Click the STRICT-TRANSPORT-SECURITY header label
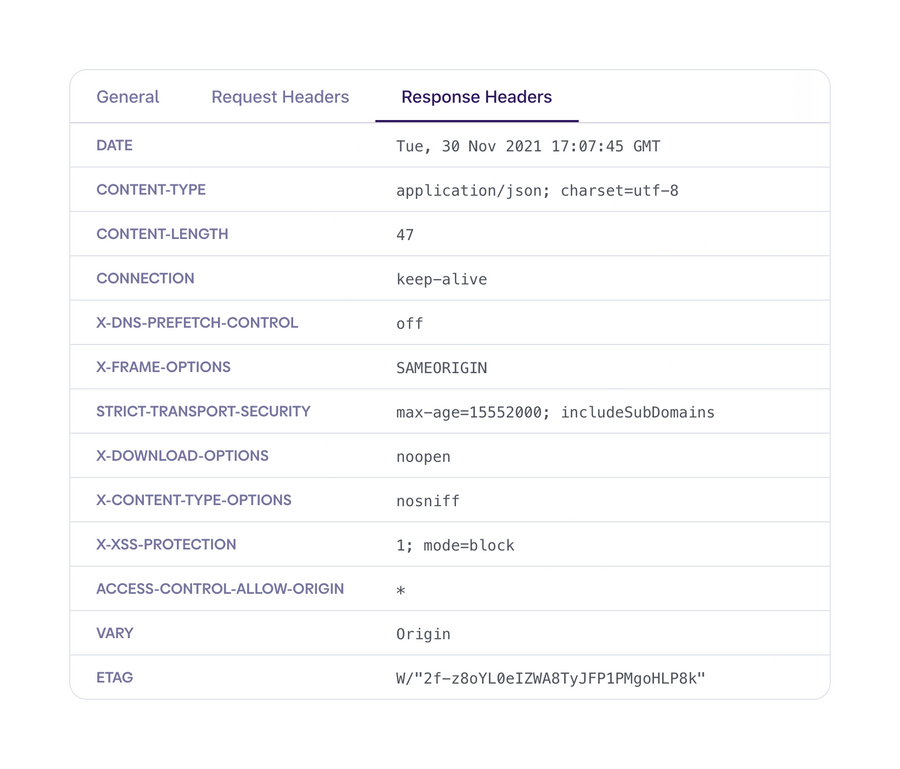Screen dimensions: 900x769 click(203, 412)
